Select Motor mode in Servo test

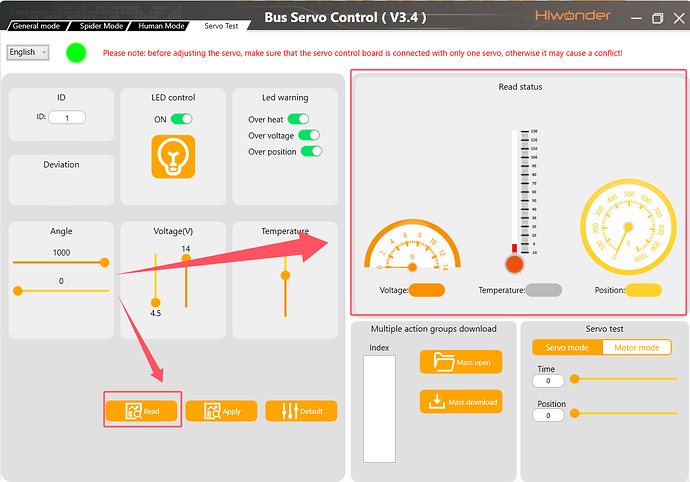tap(636, 347)
